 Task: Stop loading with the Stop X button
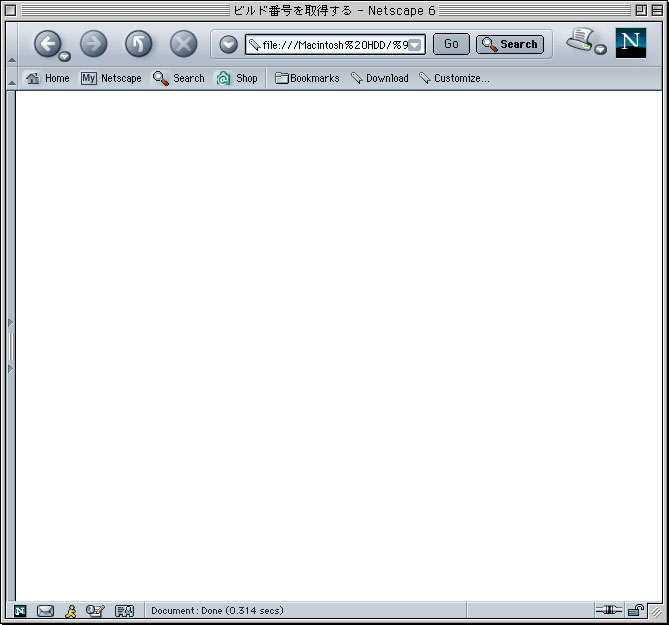click(183, 44)
